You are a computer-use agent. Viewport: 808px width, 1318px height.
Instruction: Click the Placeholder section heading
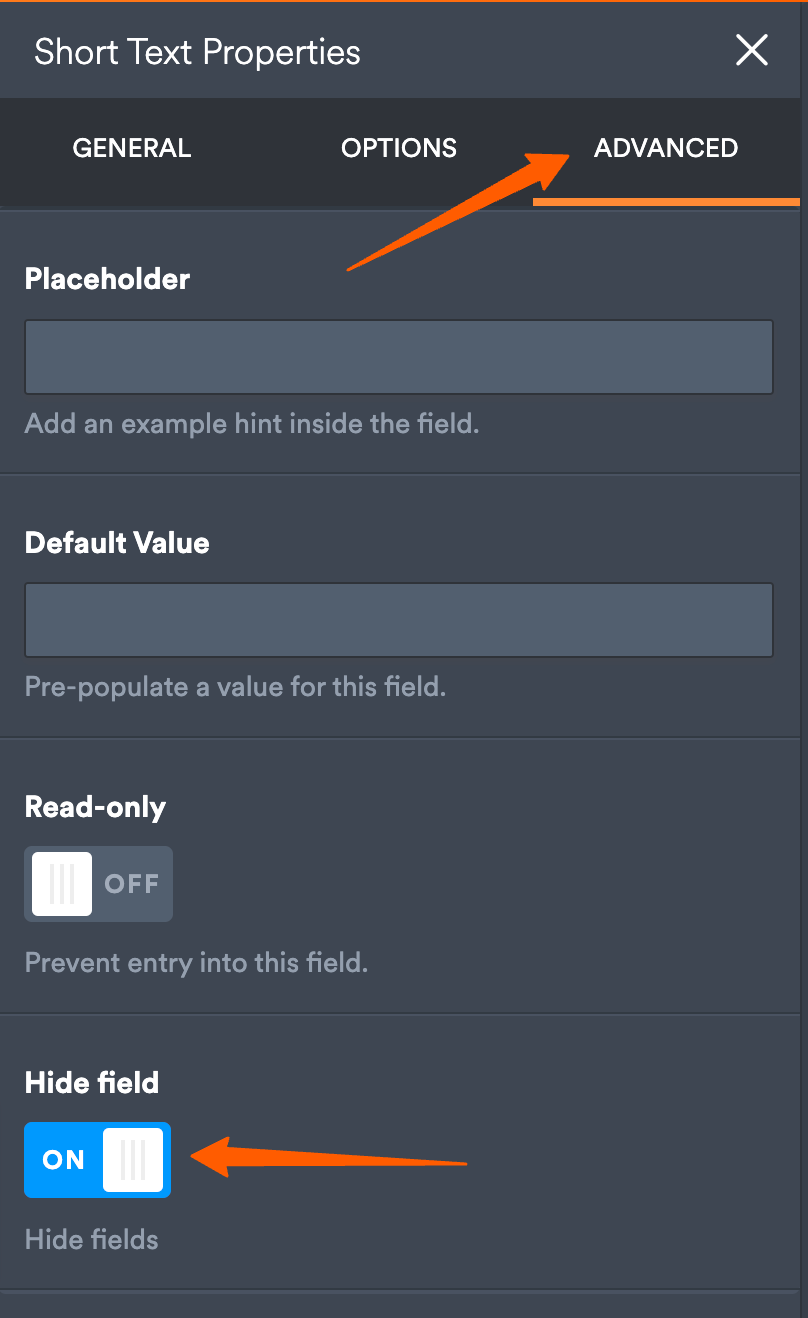click(107, 279)
